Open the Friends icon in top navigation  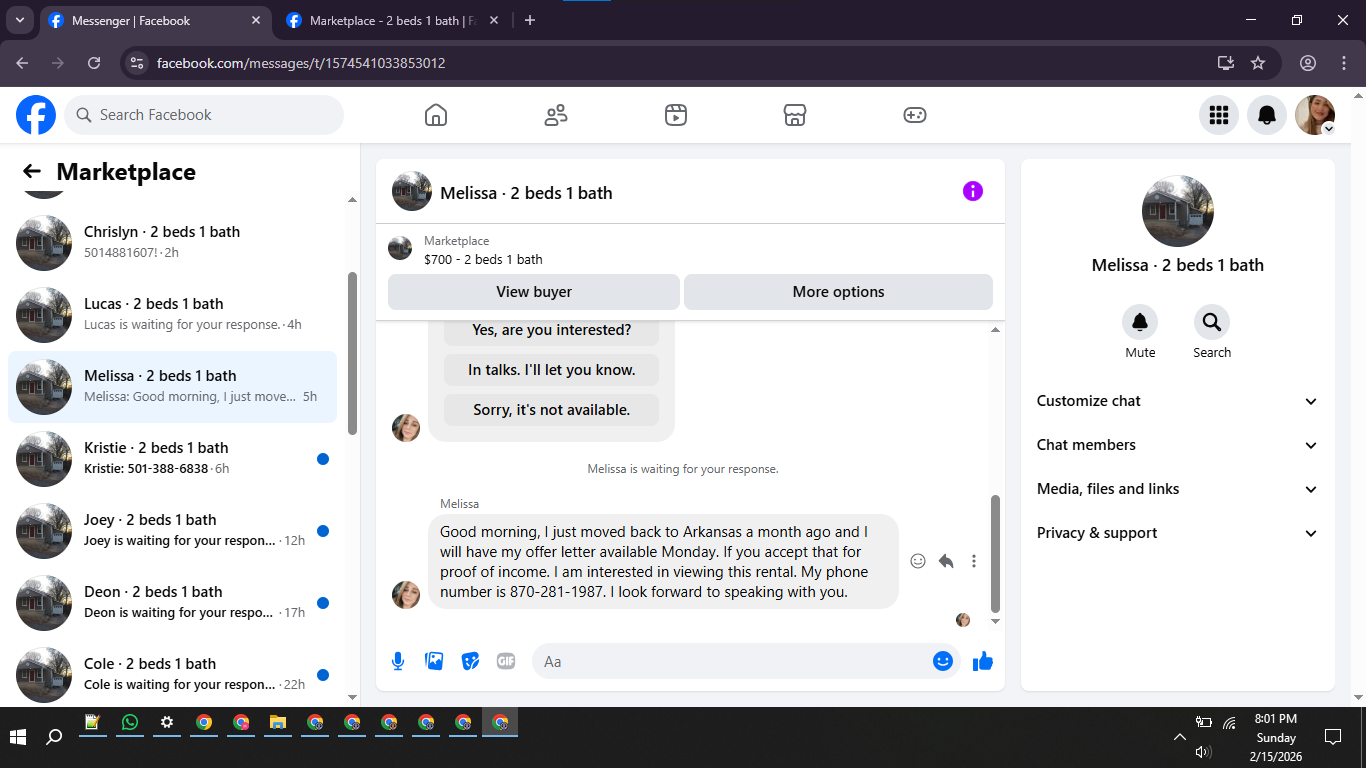[x=556, y=115]
